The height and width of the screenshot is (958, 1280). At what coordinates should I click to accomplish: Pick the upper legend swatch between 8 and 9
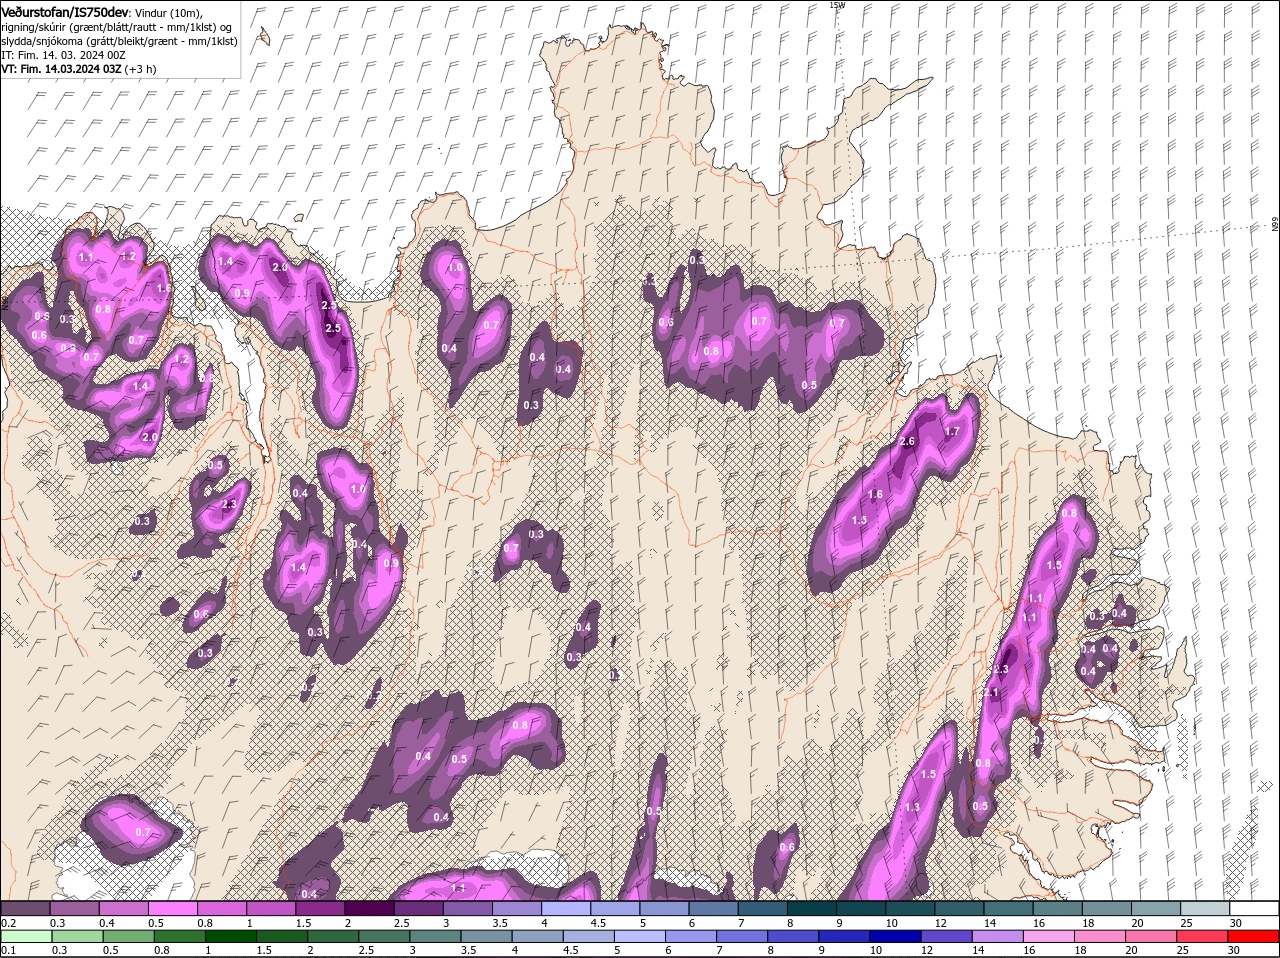pyautogui.click(x=811, y=908)
